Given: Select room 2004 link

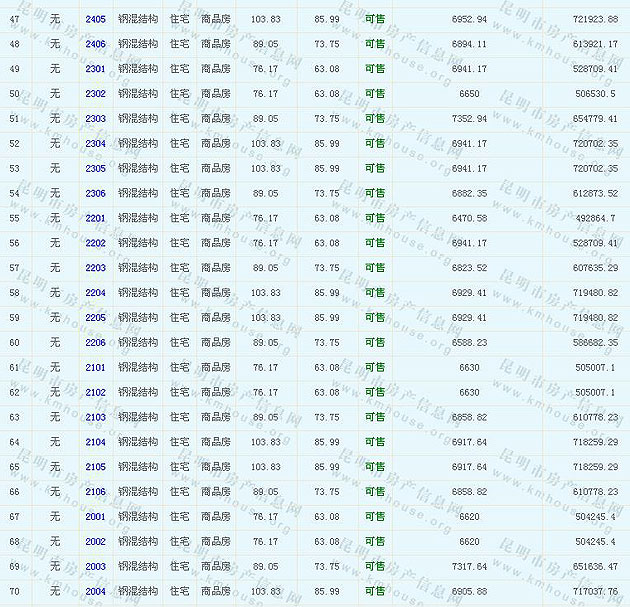Looking at the screenshot, I should [x=95, y=592].
